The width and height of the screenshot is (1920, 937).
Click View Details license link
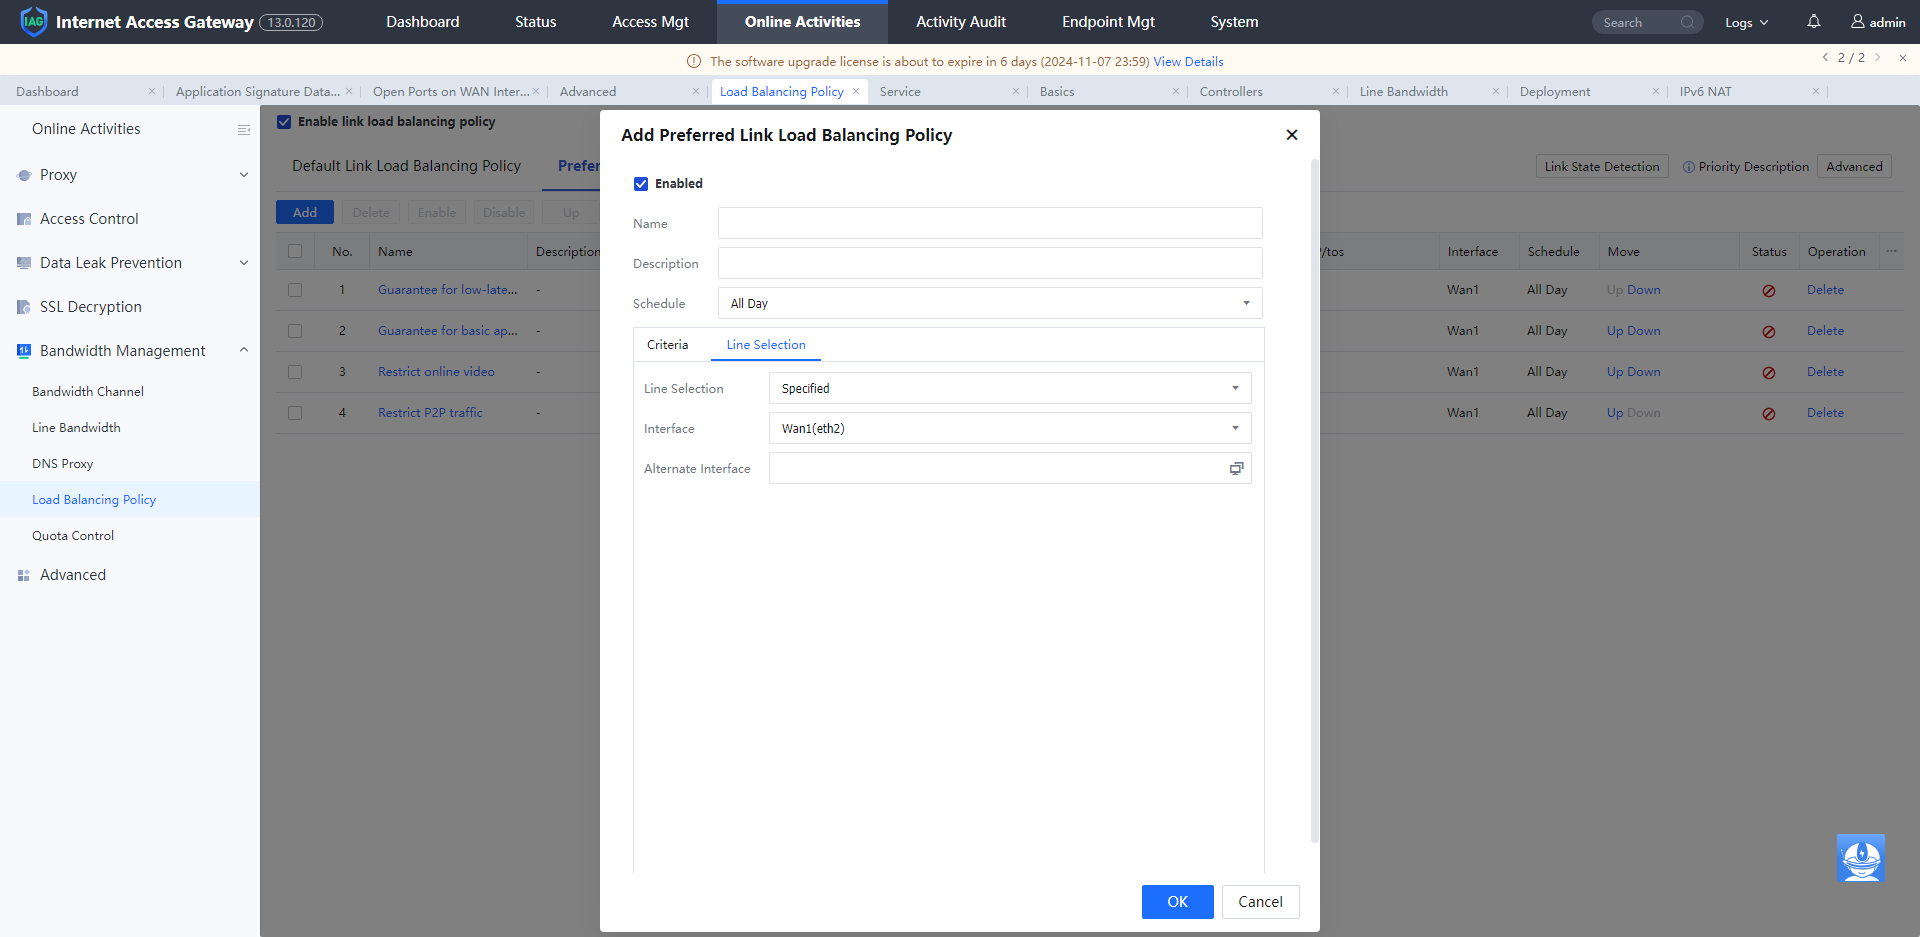[1188, 62]
